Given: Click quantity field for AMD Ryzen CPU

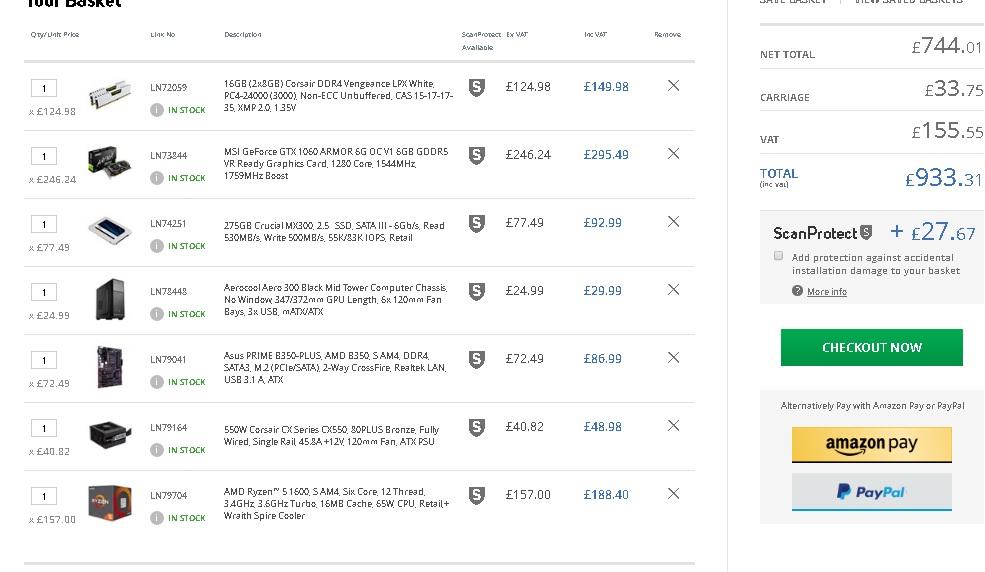Looking at the screenshot, I should tap(44, 496).
